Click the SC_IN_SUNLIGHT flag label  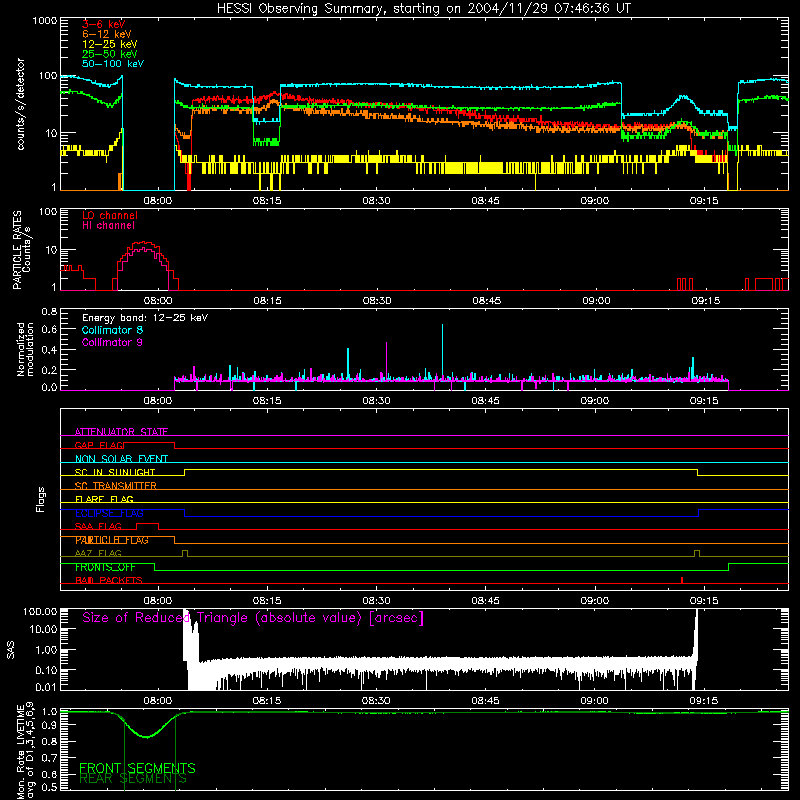click(x=115, y=472)
